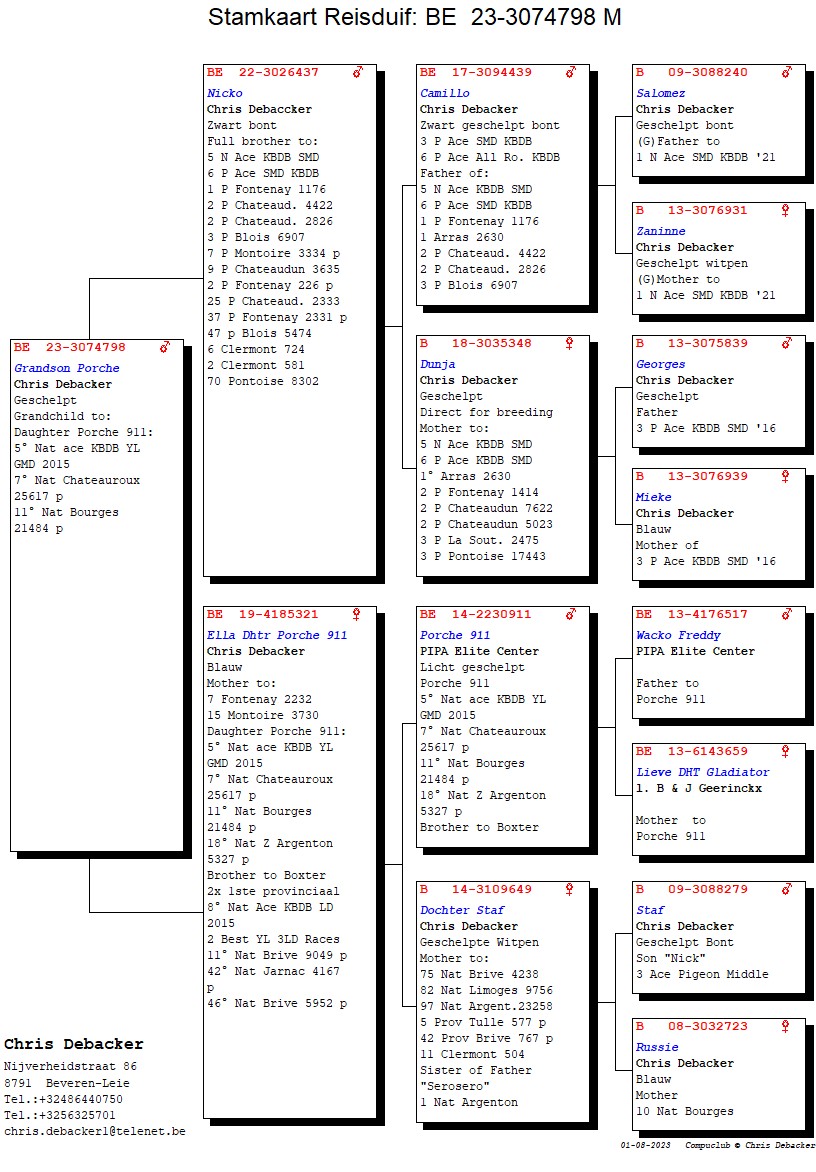The image size is (816, 1172).
Task: Click the female symbol on Dochter Staf's card
Action: click(x=570, y=889)
